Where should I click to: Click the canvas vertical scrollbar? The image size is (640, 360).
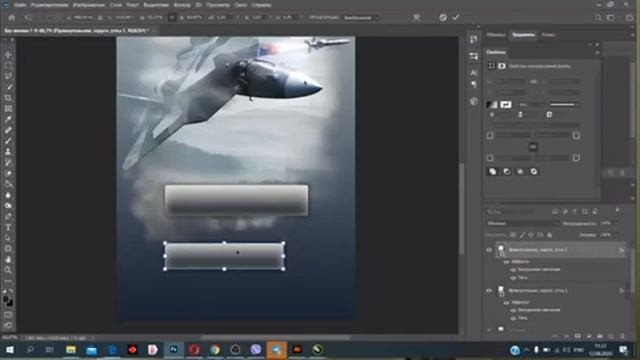point(461,208)
